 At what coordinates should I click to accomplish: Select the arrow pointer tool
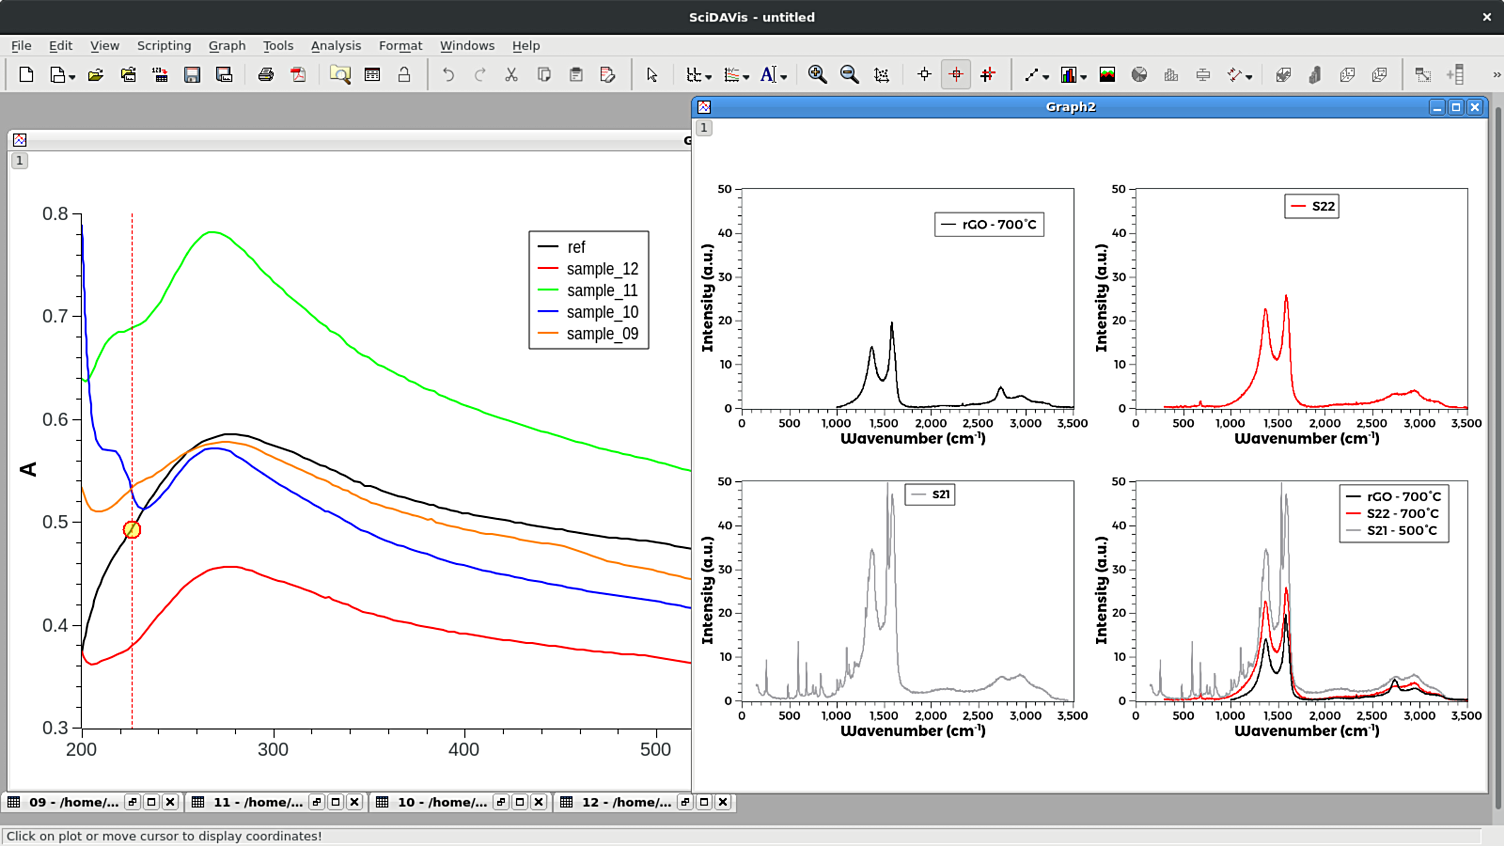652,75
